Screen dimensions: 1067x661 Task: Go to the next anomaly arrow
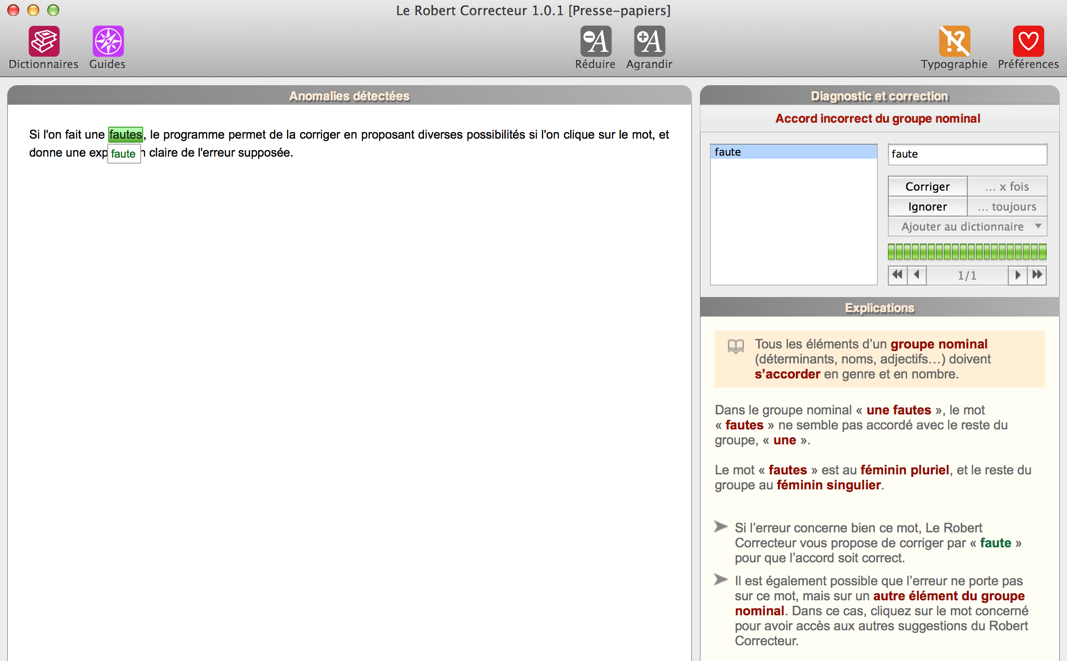[1017, 275]
